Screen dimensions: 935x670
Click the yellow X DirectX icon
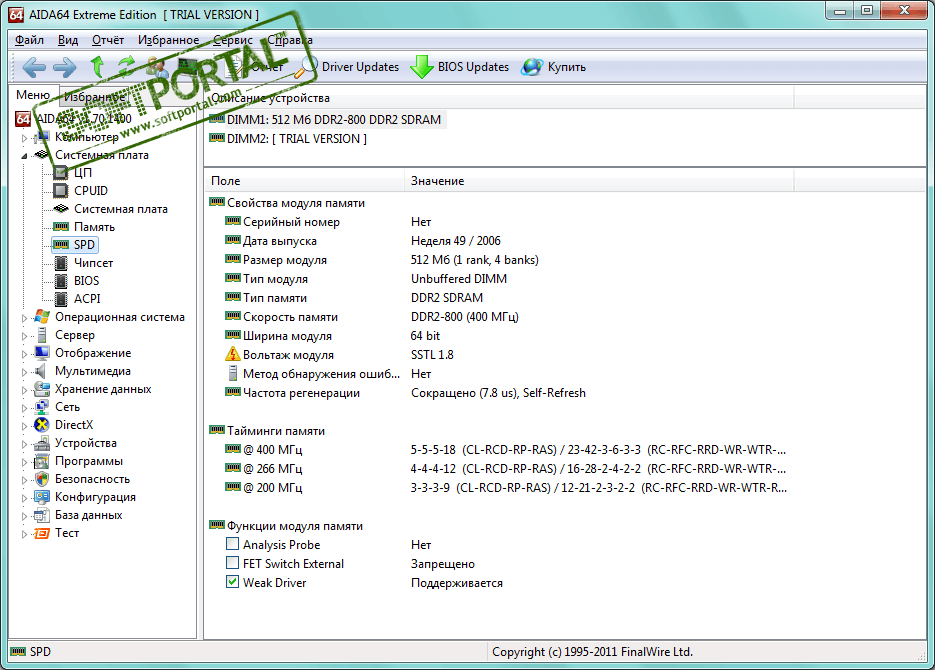(42, 425)
